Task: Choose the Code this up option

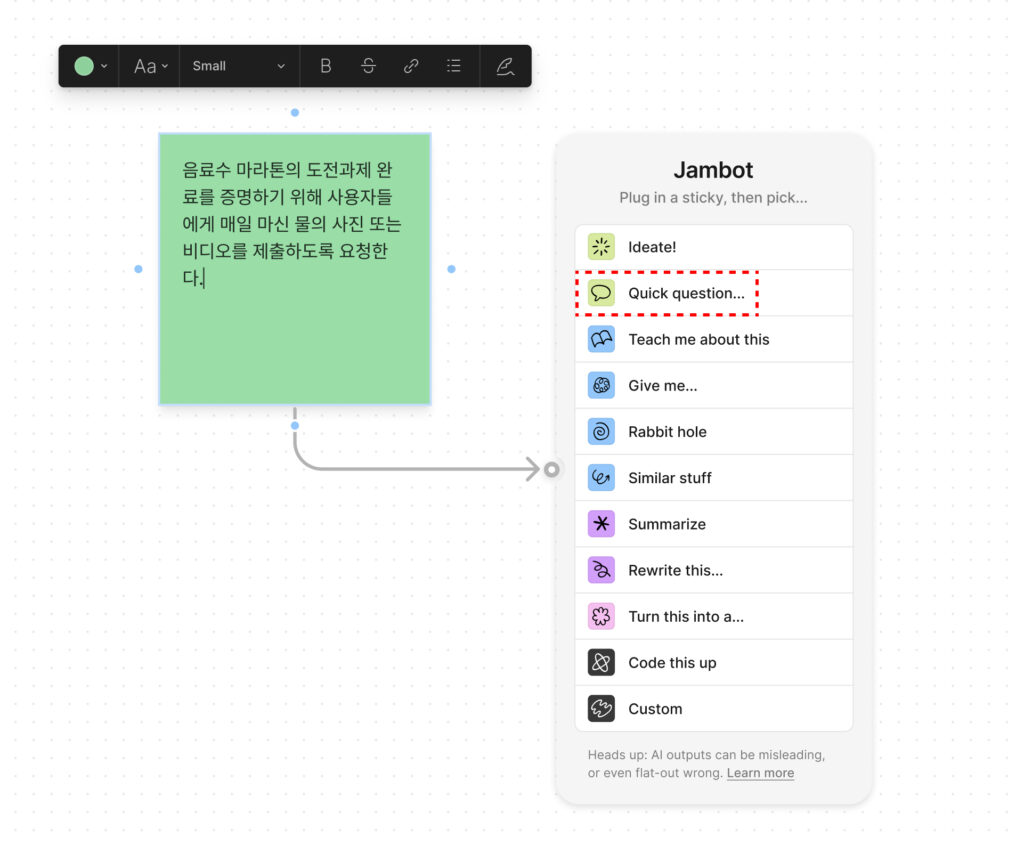Action: tap(714, 663)
